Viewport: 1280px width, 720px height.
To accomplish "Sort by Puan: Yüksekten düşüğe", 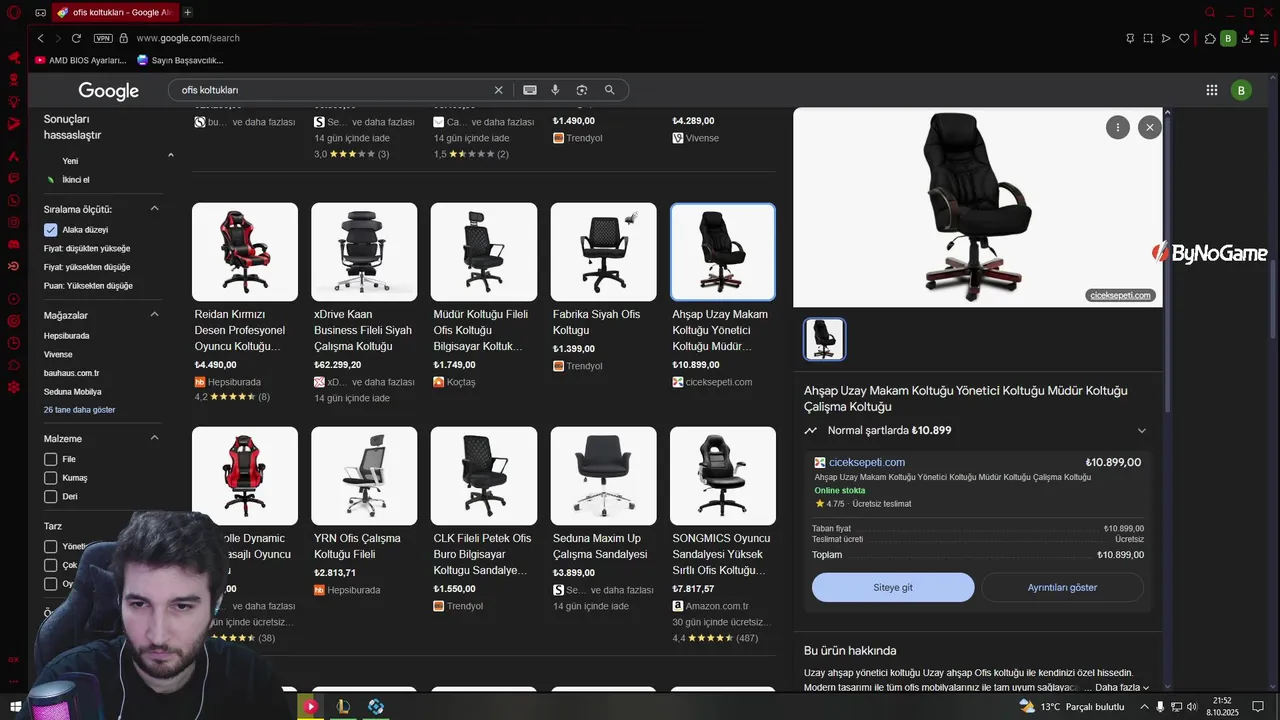I will (88, 286).
